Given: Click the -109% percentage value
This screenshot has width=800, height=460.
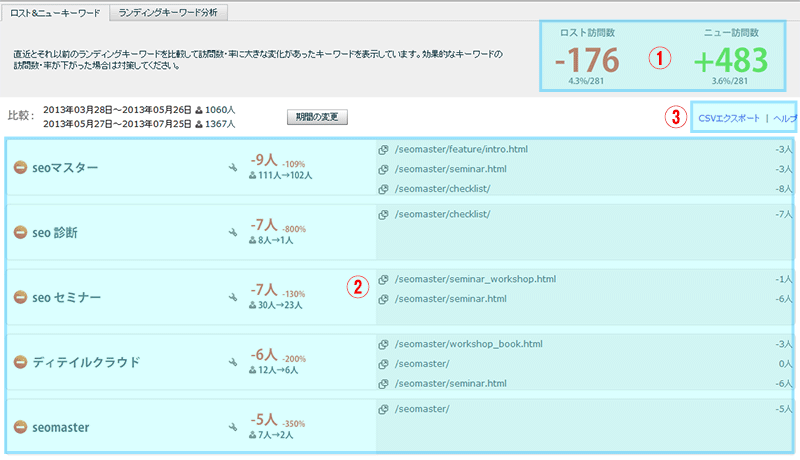Looking at the screenshot, I should click(x=293, y=164).
